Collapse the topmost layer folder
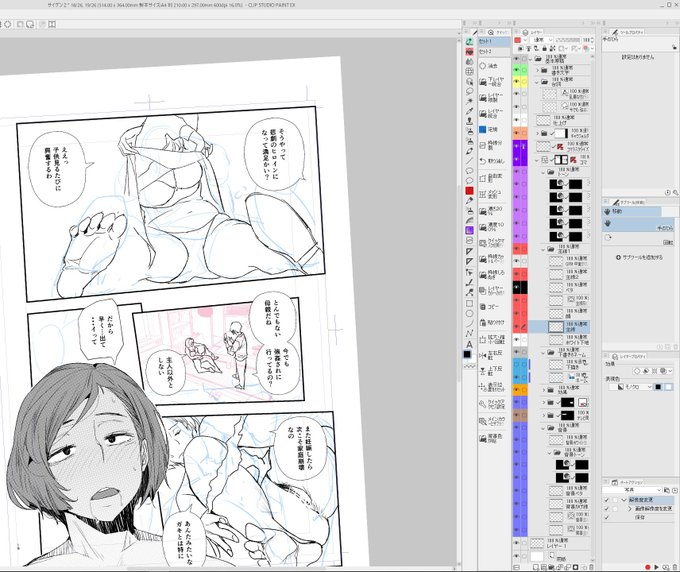The width and height of the screenshot is (680, 572). pos(531,59)
